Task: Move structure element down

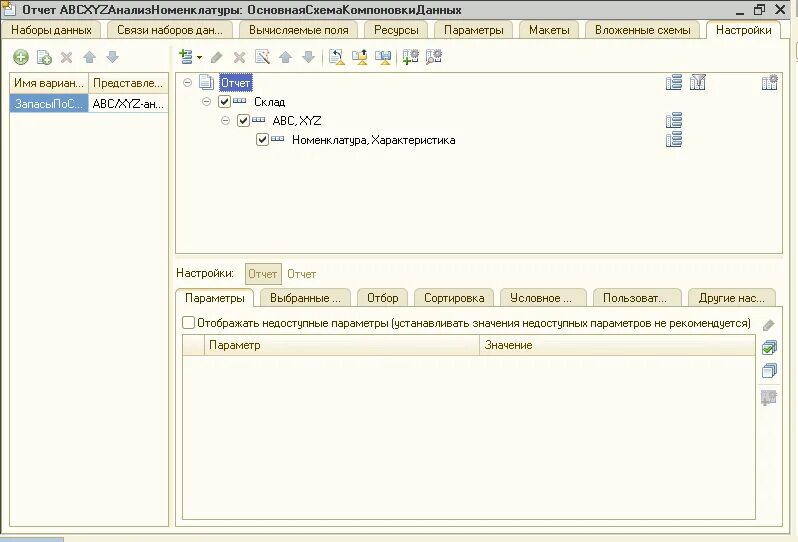Action: click(308, 57)
